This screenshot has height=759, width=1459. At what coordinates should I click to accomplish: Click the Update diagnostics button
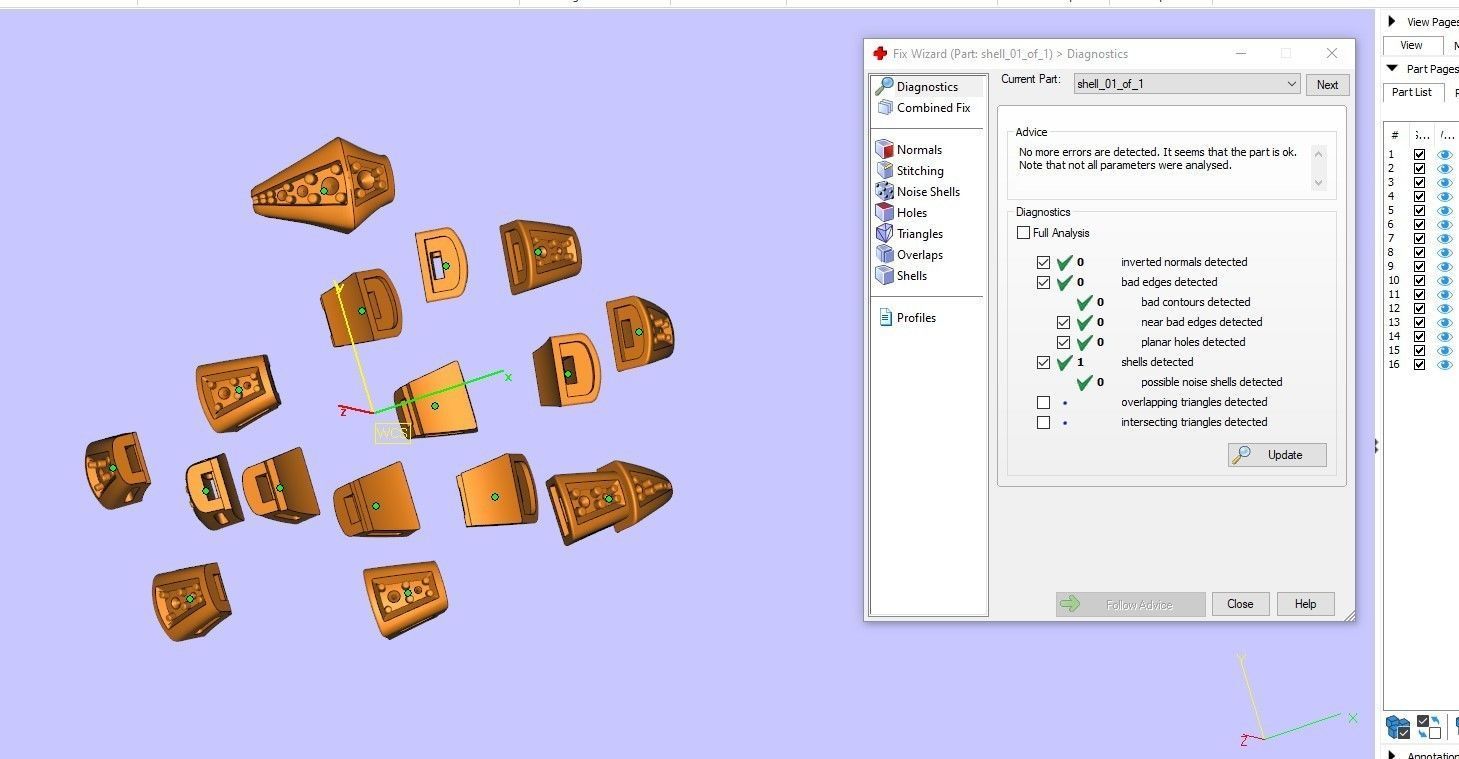(1277, 455)
